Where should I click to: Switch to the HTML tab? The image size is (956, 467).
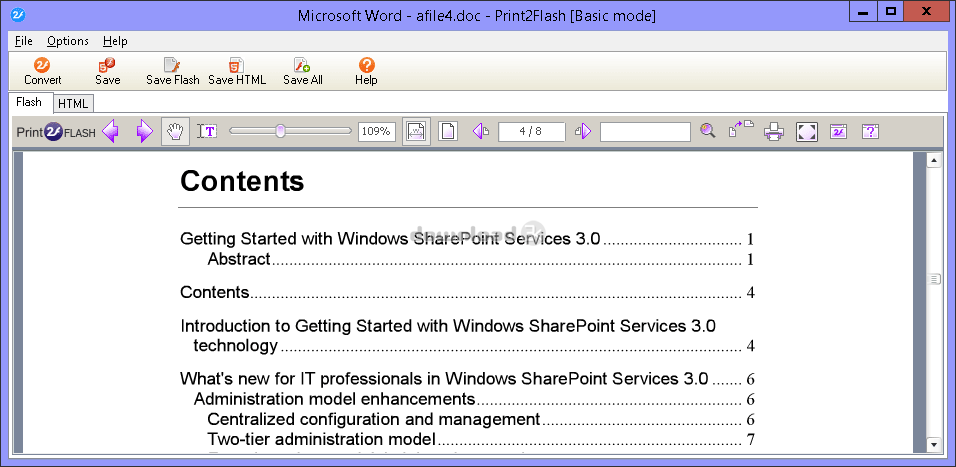coord(73,104)
